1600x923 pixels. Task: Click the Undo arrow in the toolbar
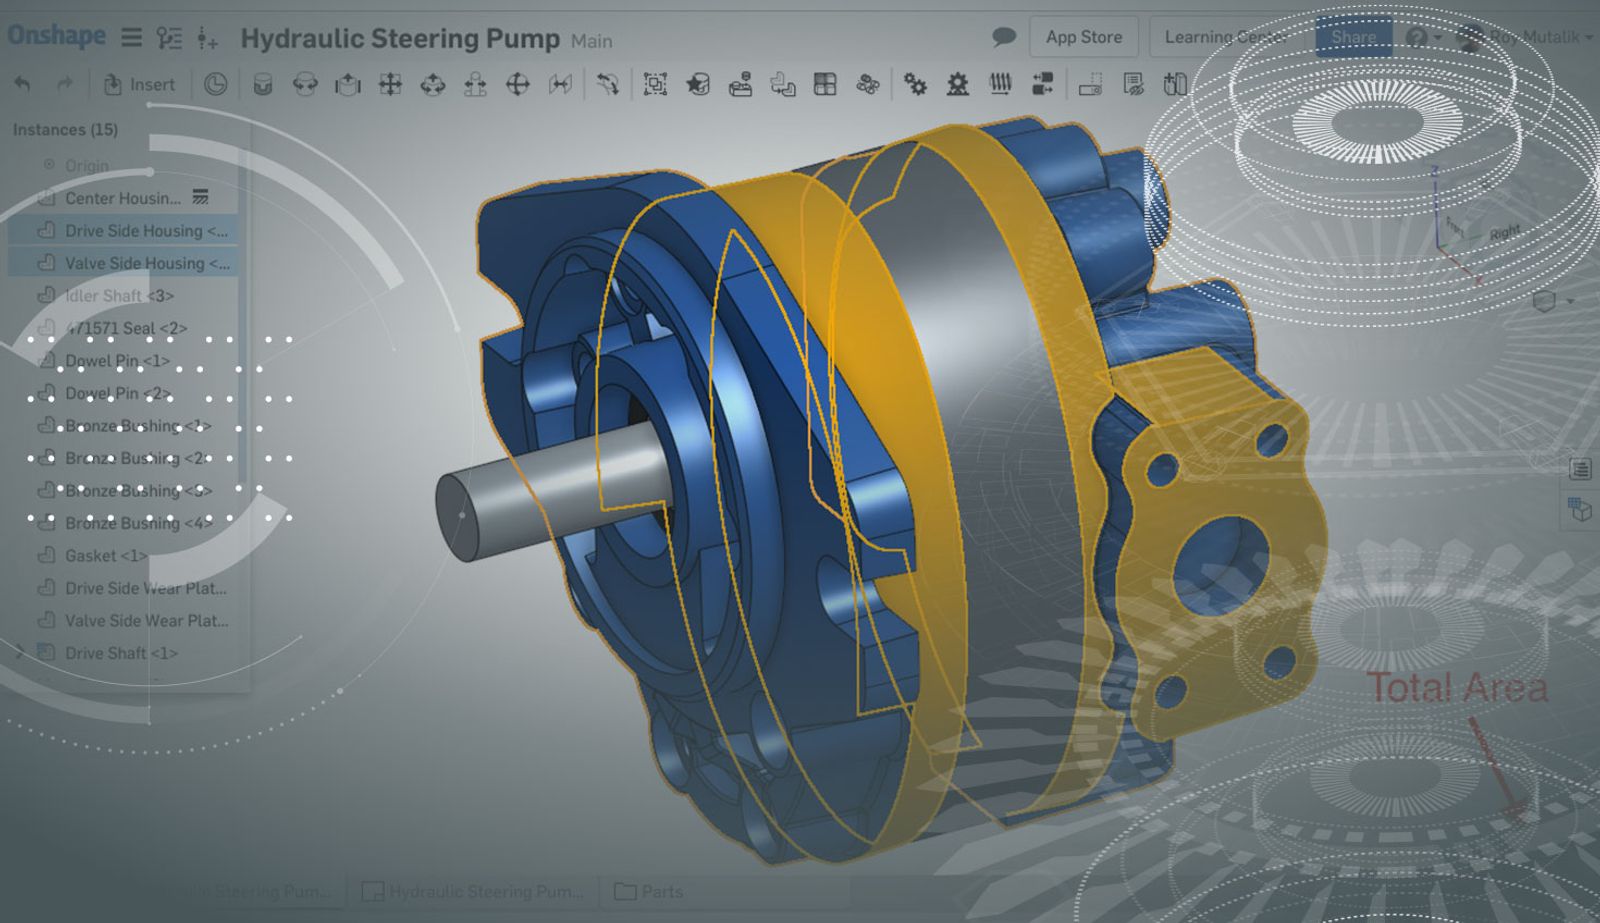[22, 85]
